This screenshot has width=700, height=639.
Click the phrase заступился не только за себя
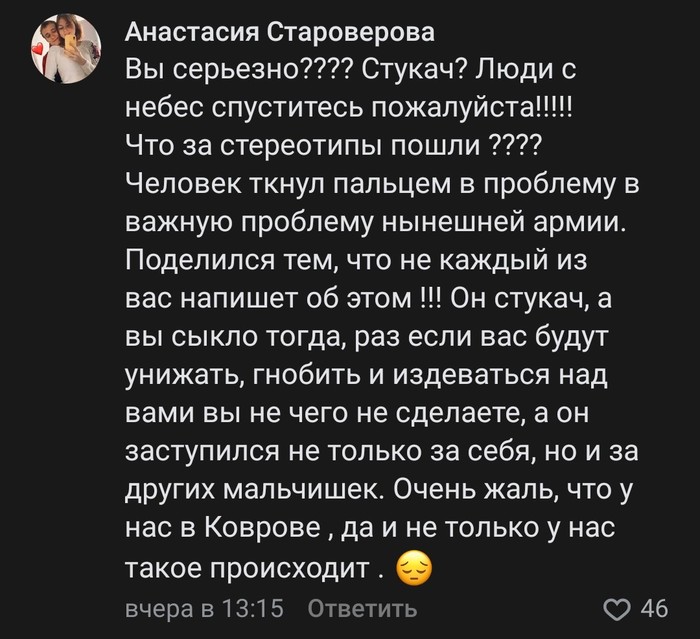coord(333,454)
